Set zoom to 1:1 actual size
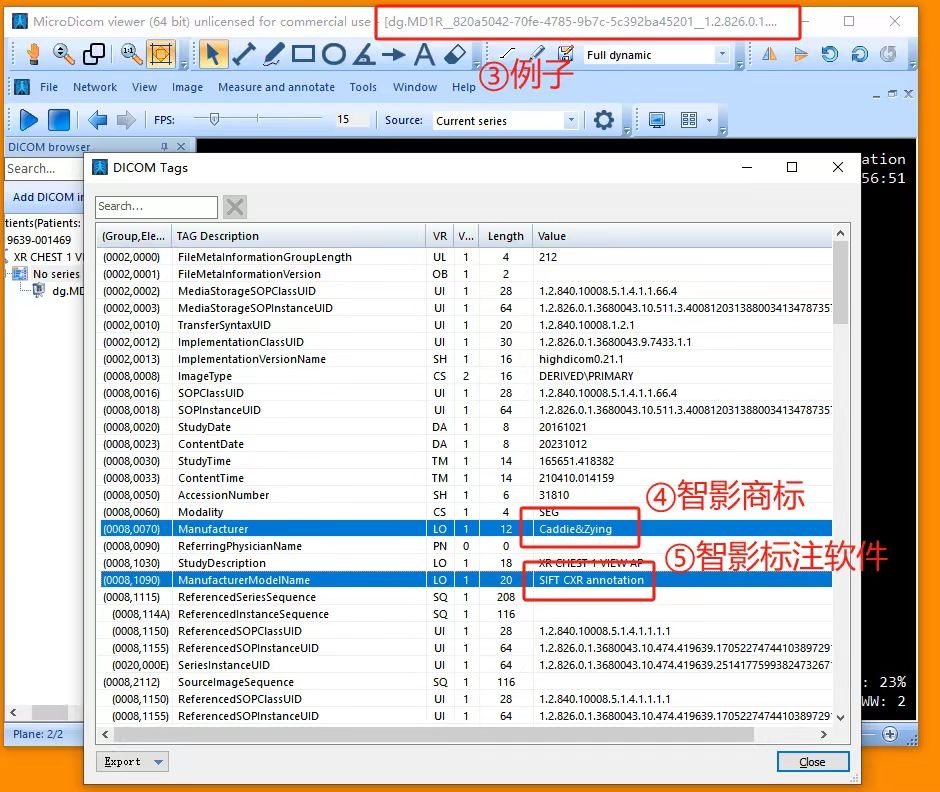Viewport: 940px width, 792px height. click(131, 54)
